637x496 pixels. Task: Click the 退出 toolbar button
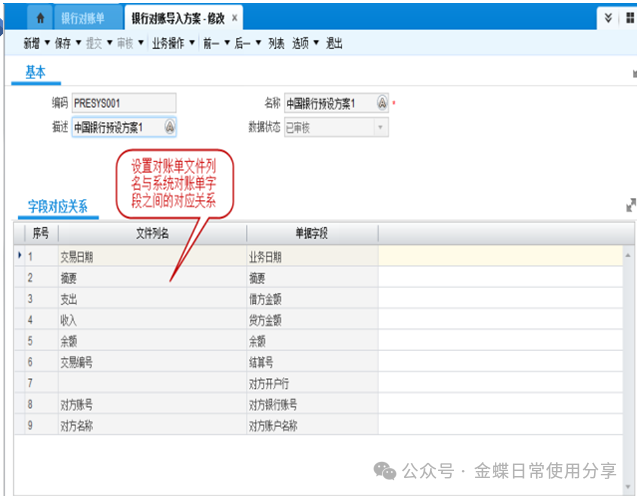(334, 44)
